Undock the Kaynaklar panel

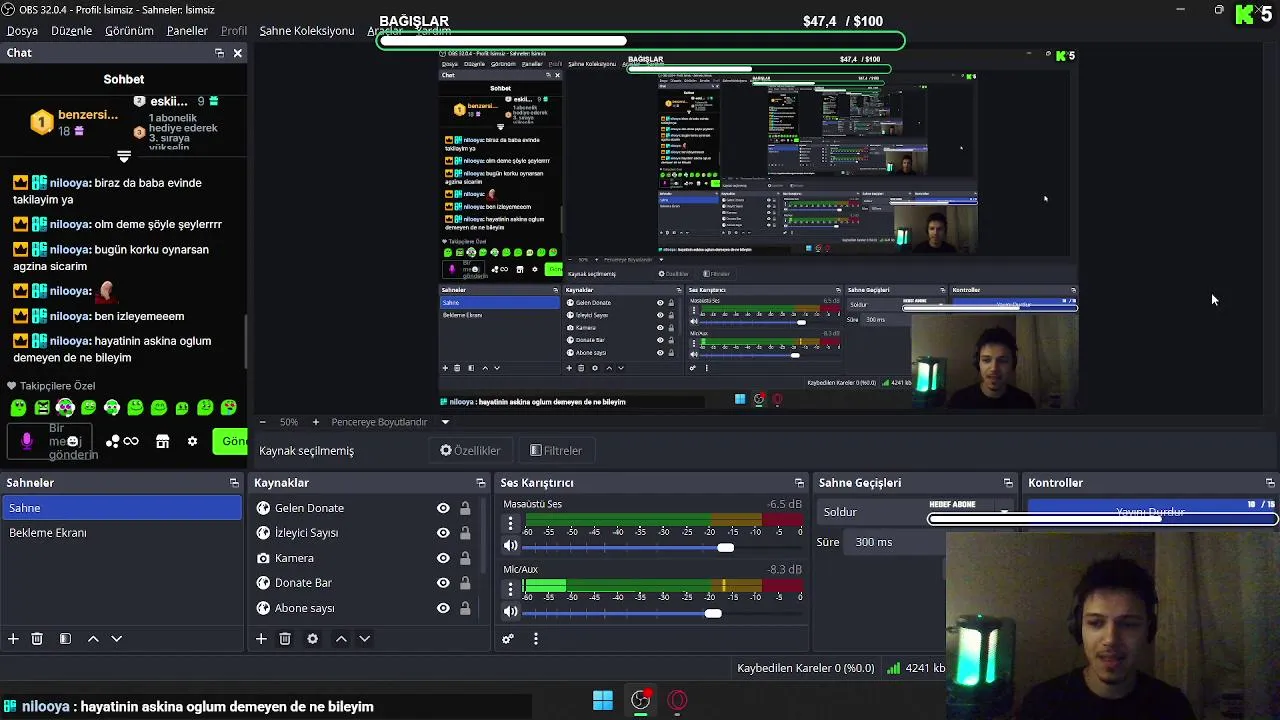coord(480,483)
